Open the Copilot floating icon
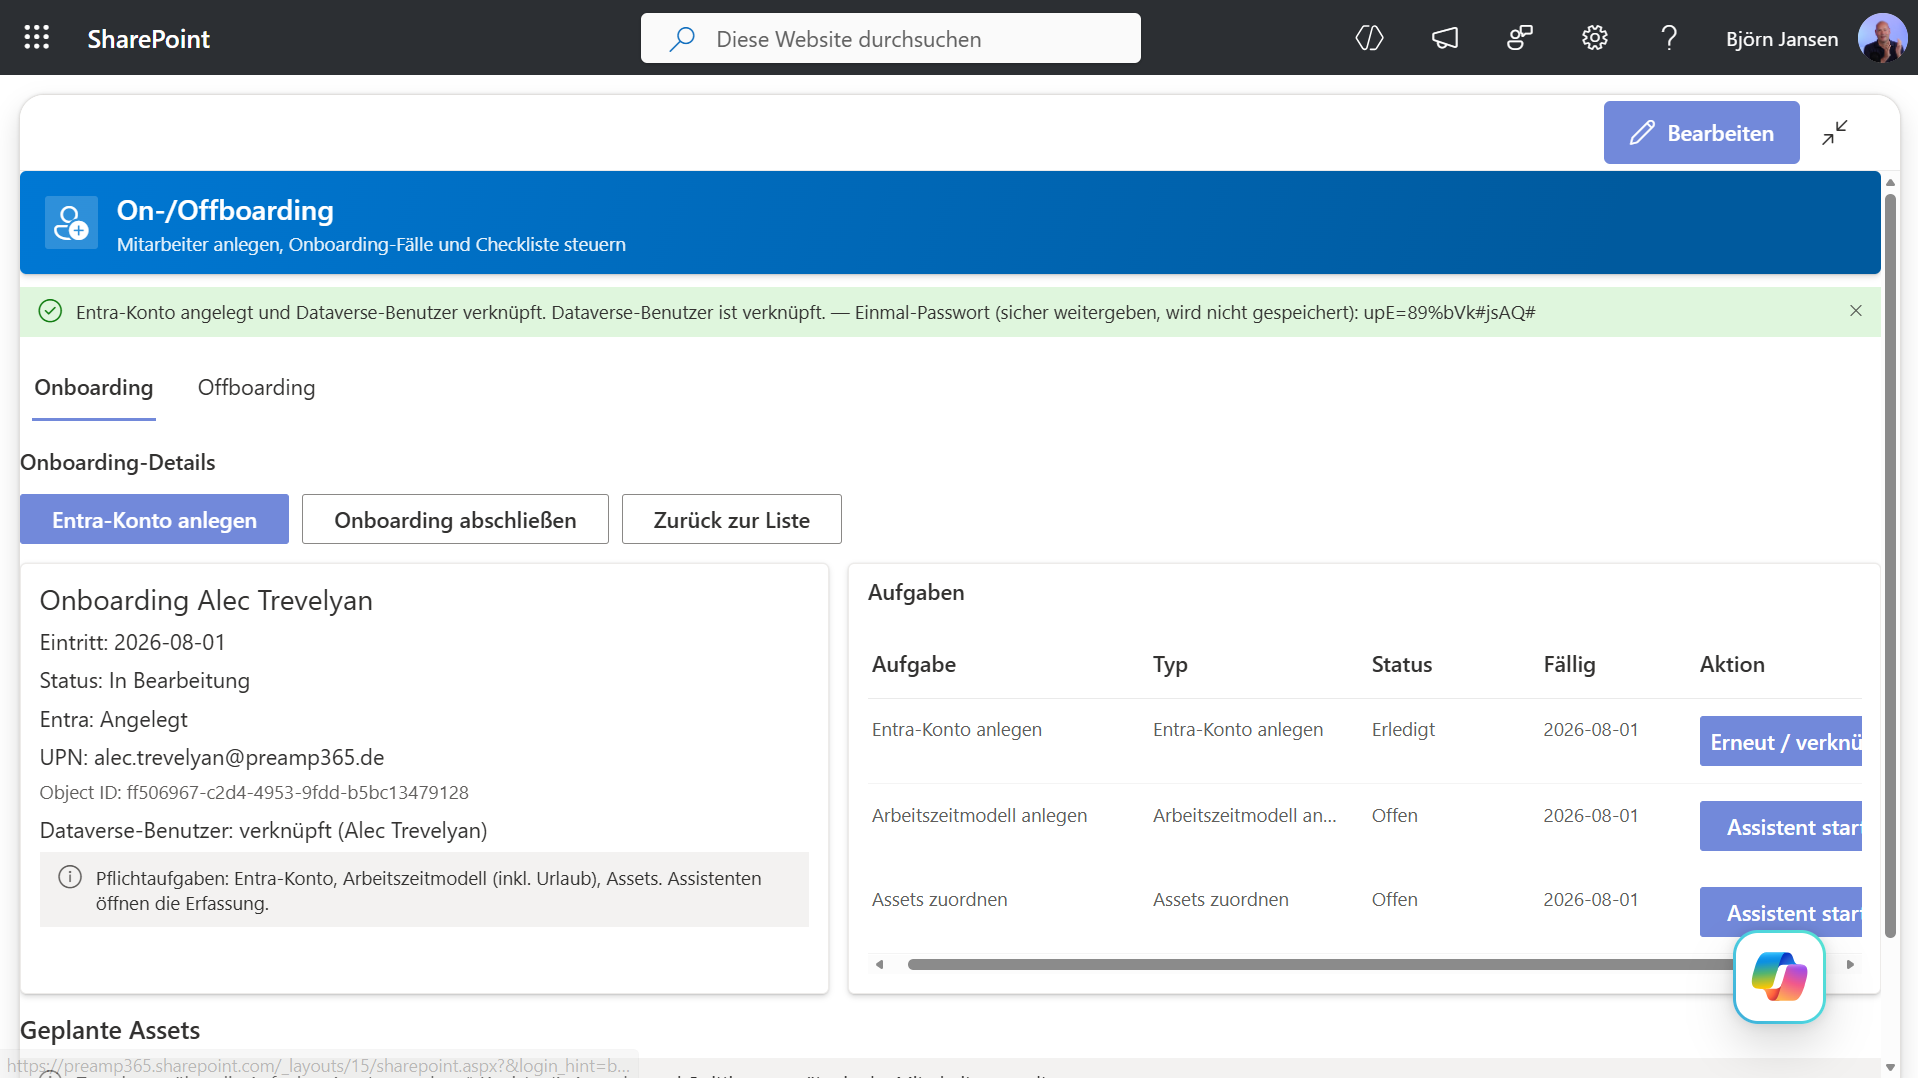This screenshot has width=1918, height=1078. tap(1779, 977)
